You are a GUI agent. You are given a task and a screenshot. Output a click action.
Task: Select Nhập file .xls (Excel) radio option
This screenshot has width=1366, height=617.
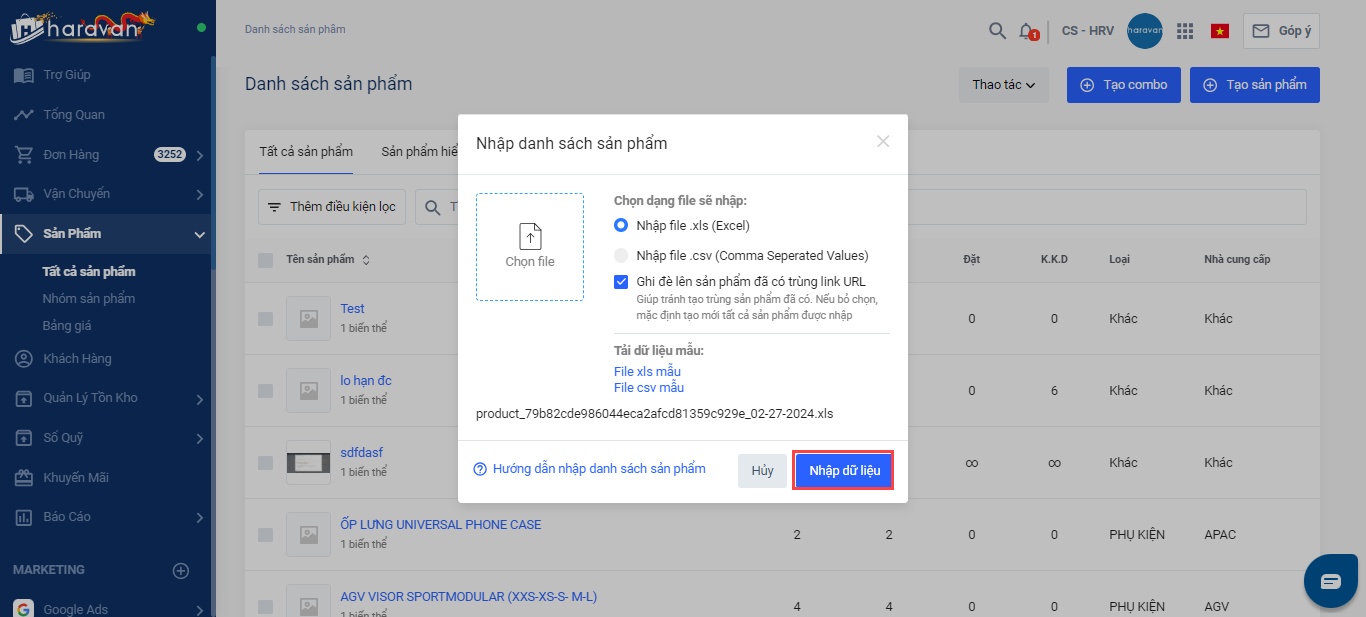point(621,225)
